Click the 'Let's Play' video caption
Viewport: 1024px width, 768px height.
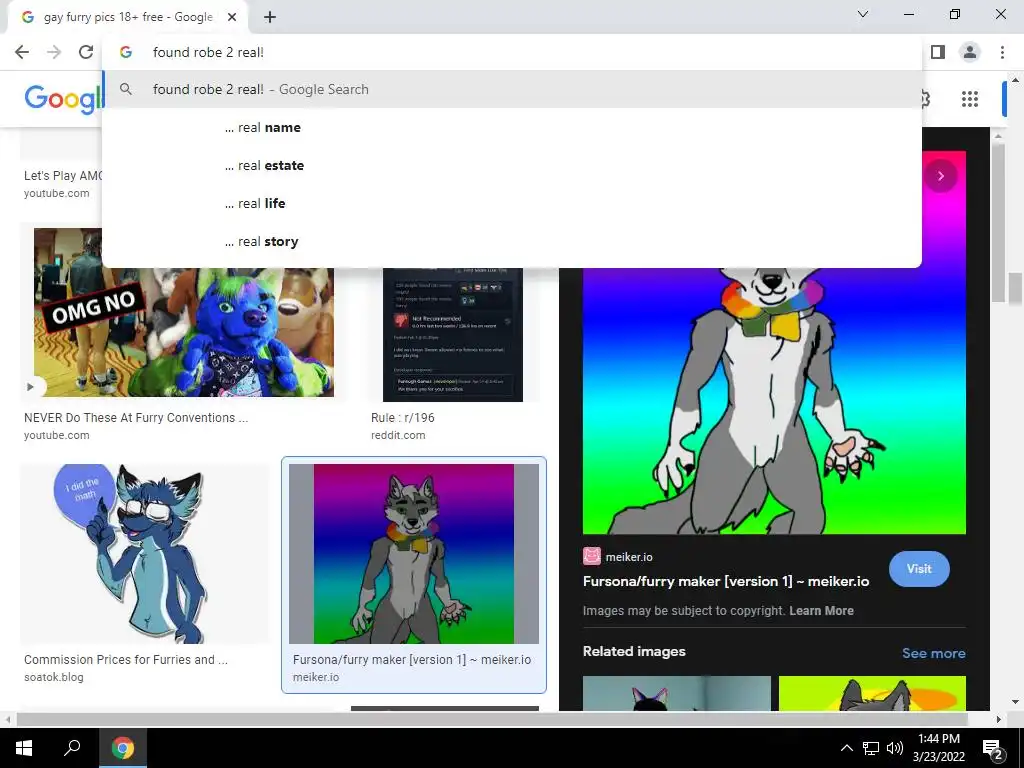[63, 176]
